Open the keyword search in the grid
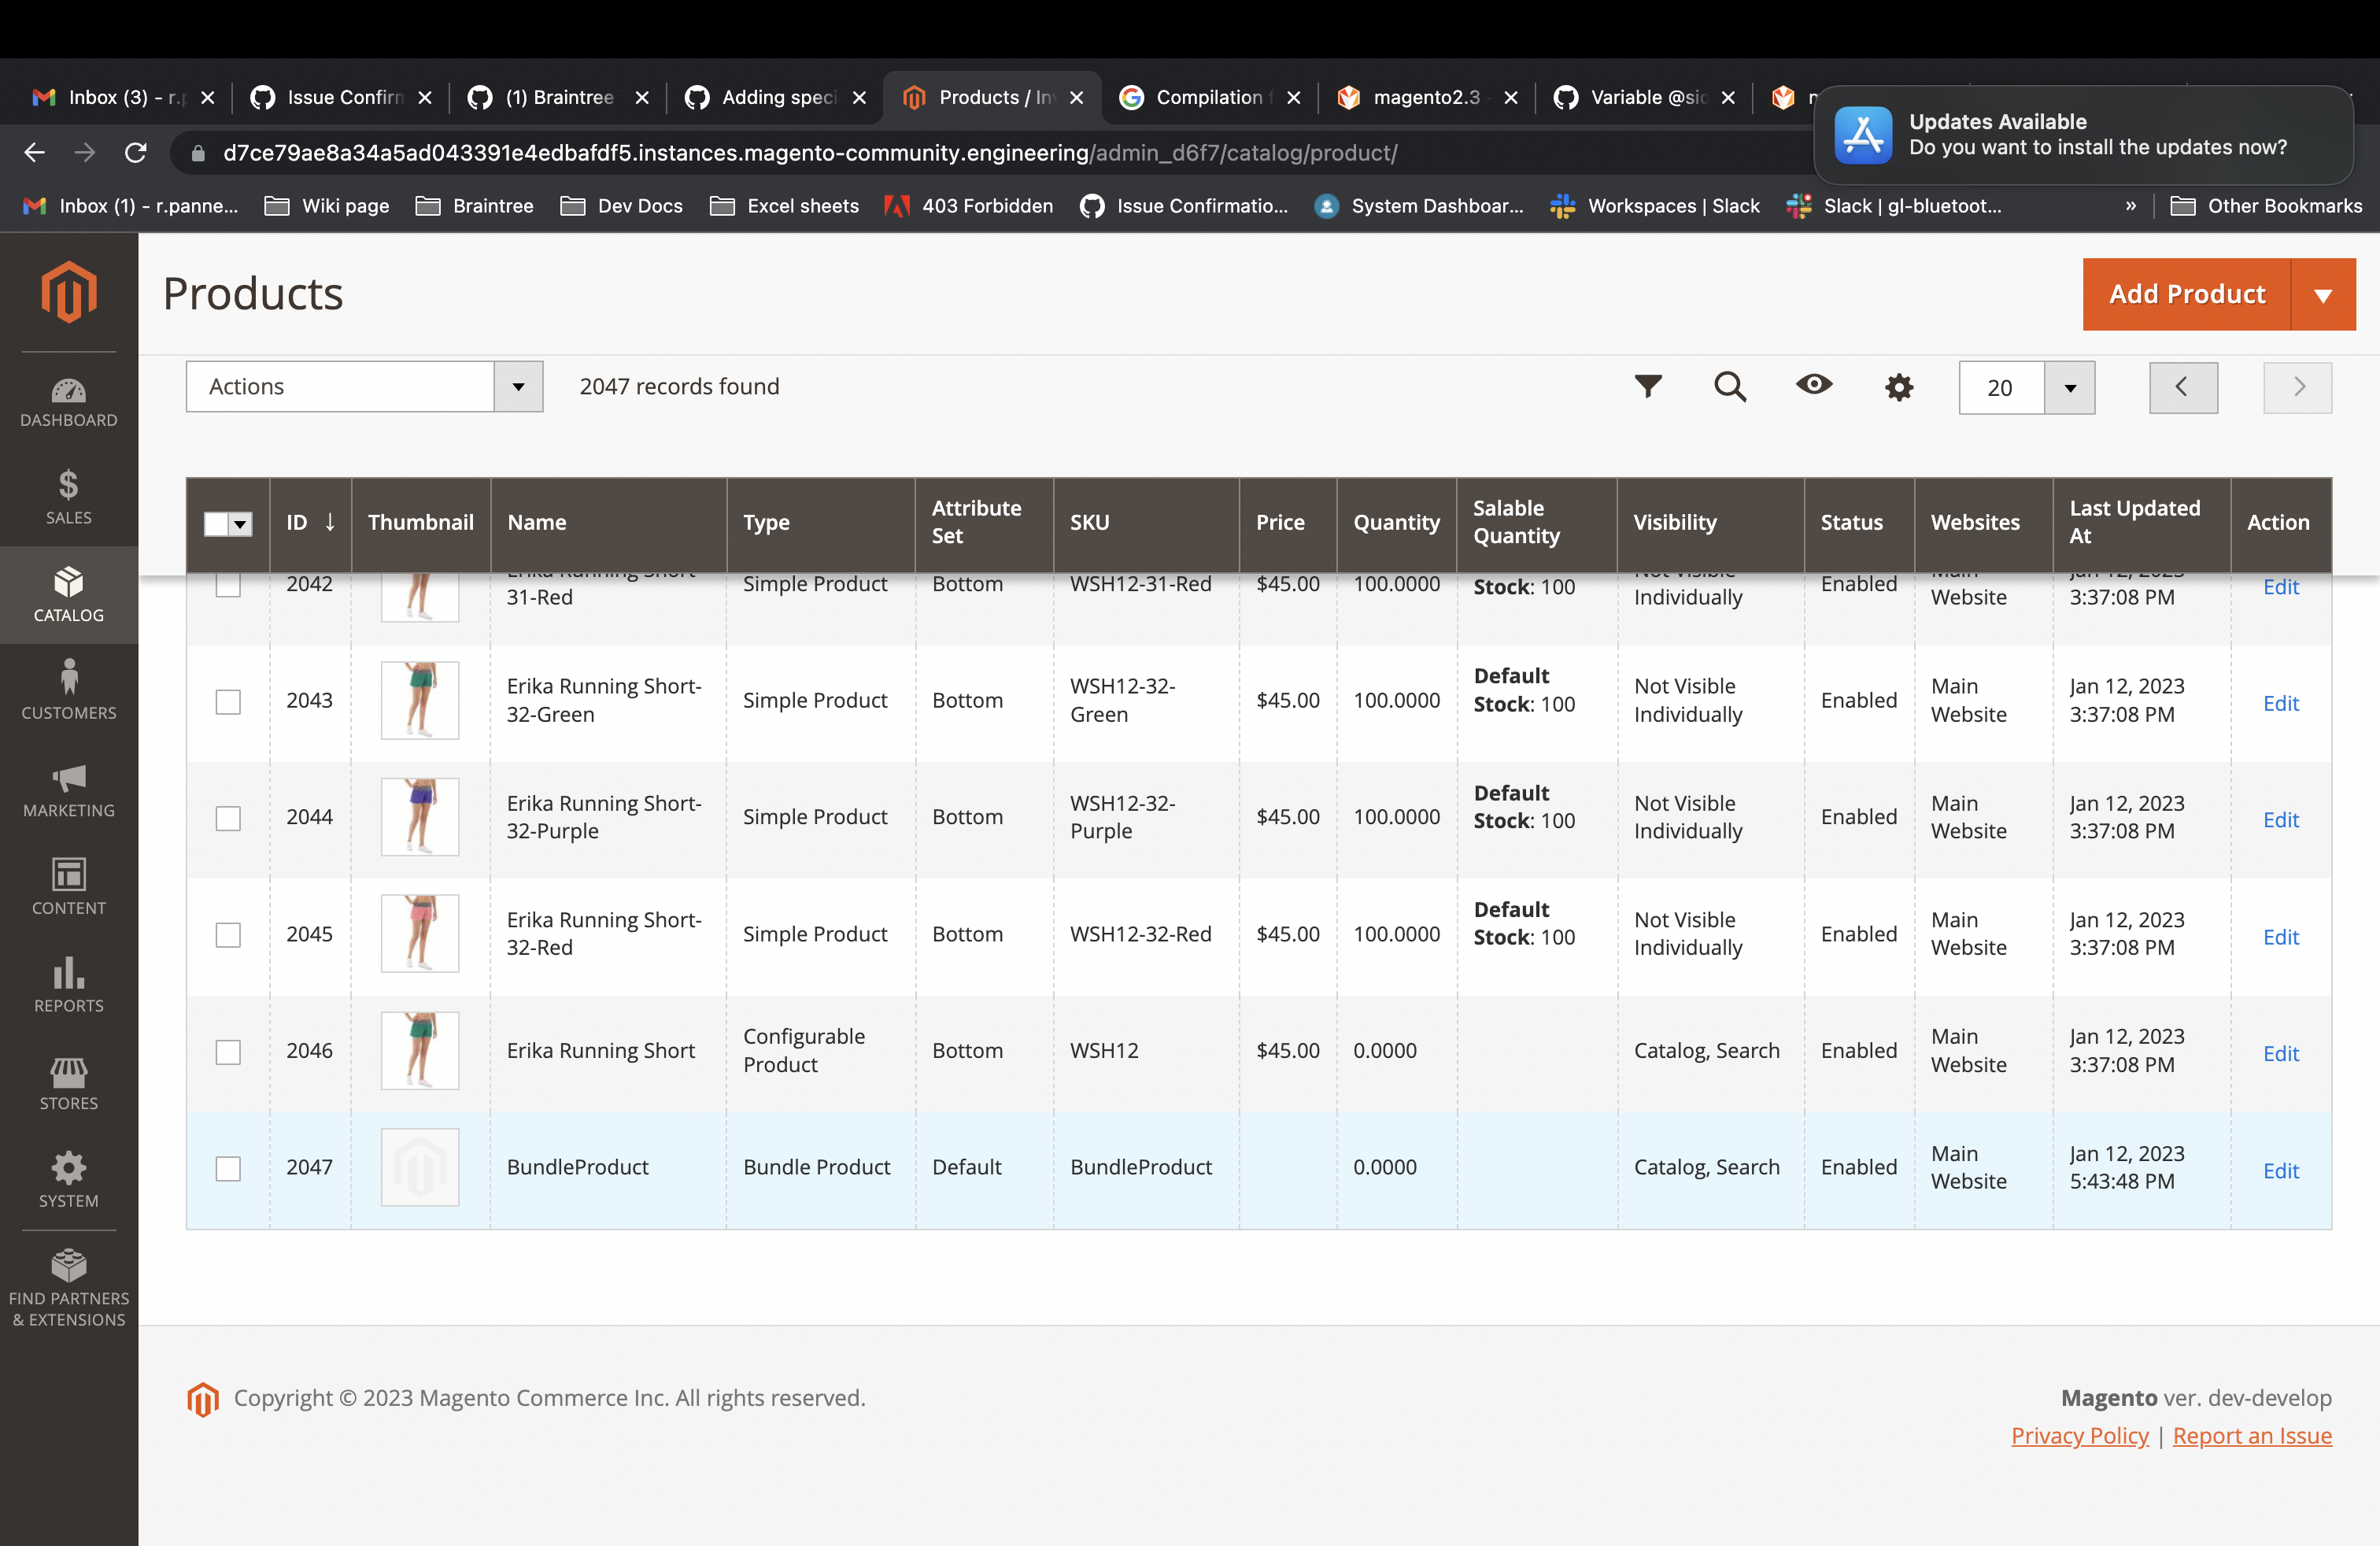Screen dimensions: 2380x1546 coord(1731,387)
